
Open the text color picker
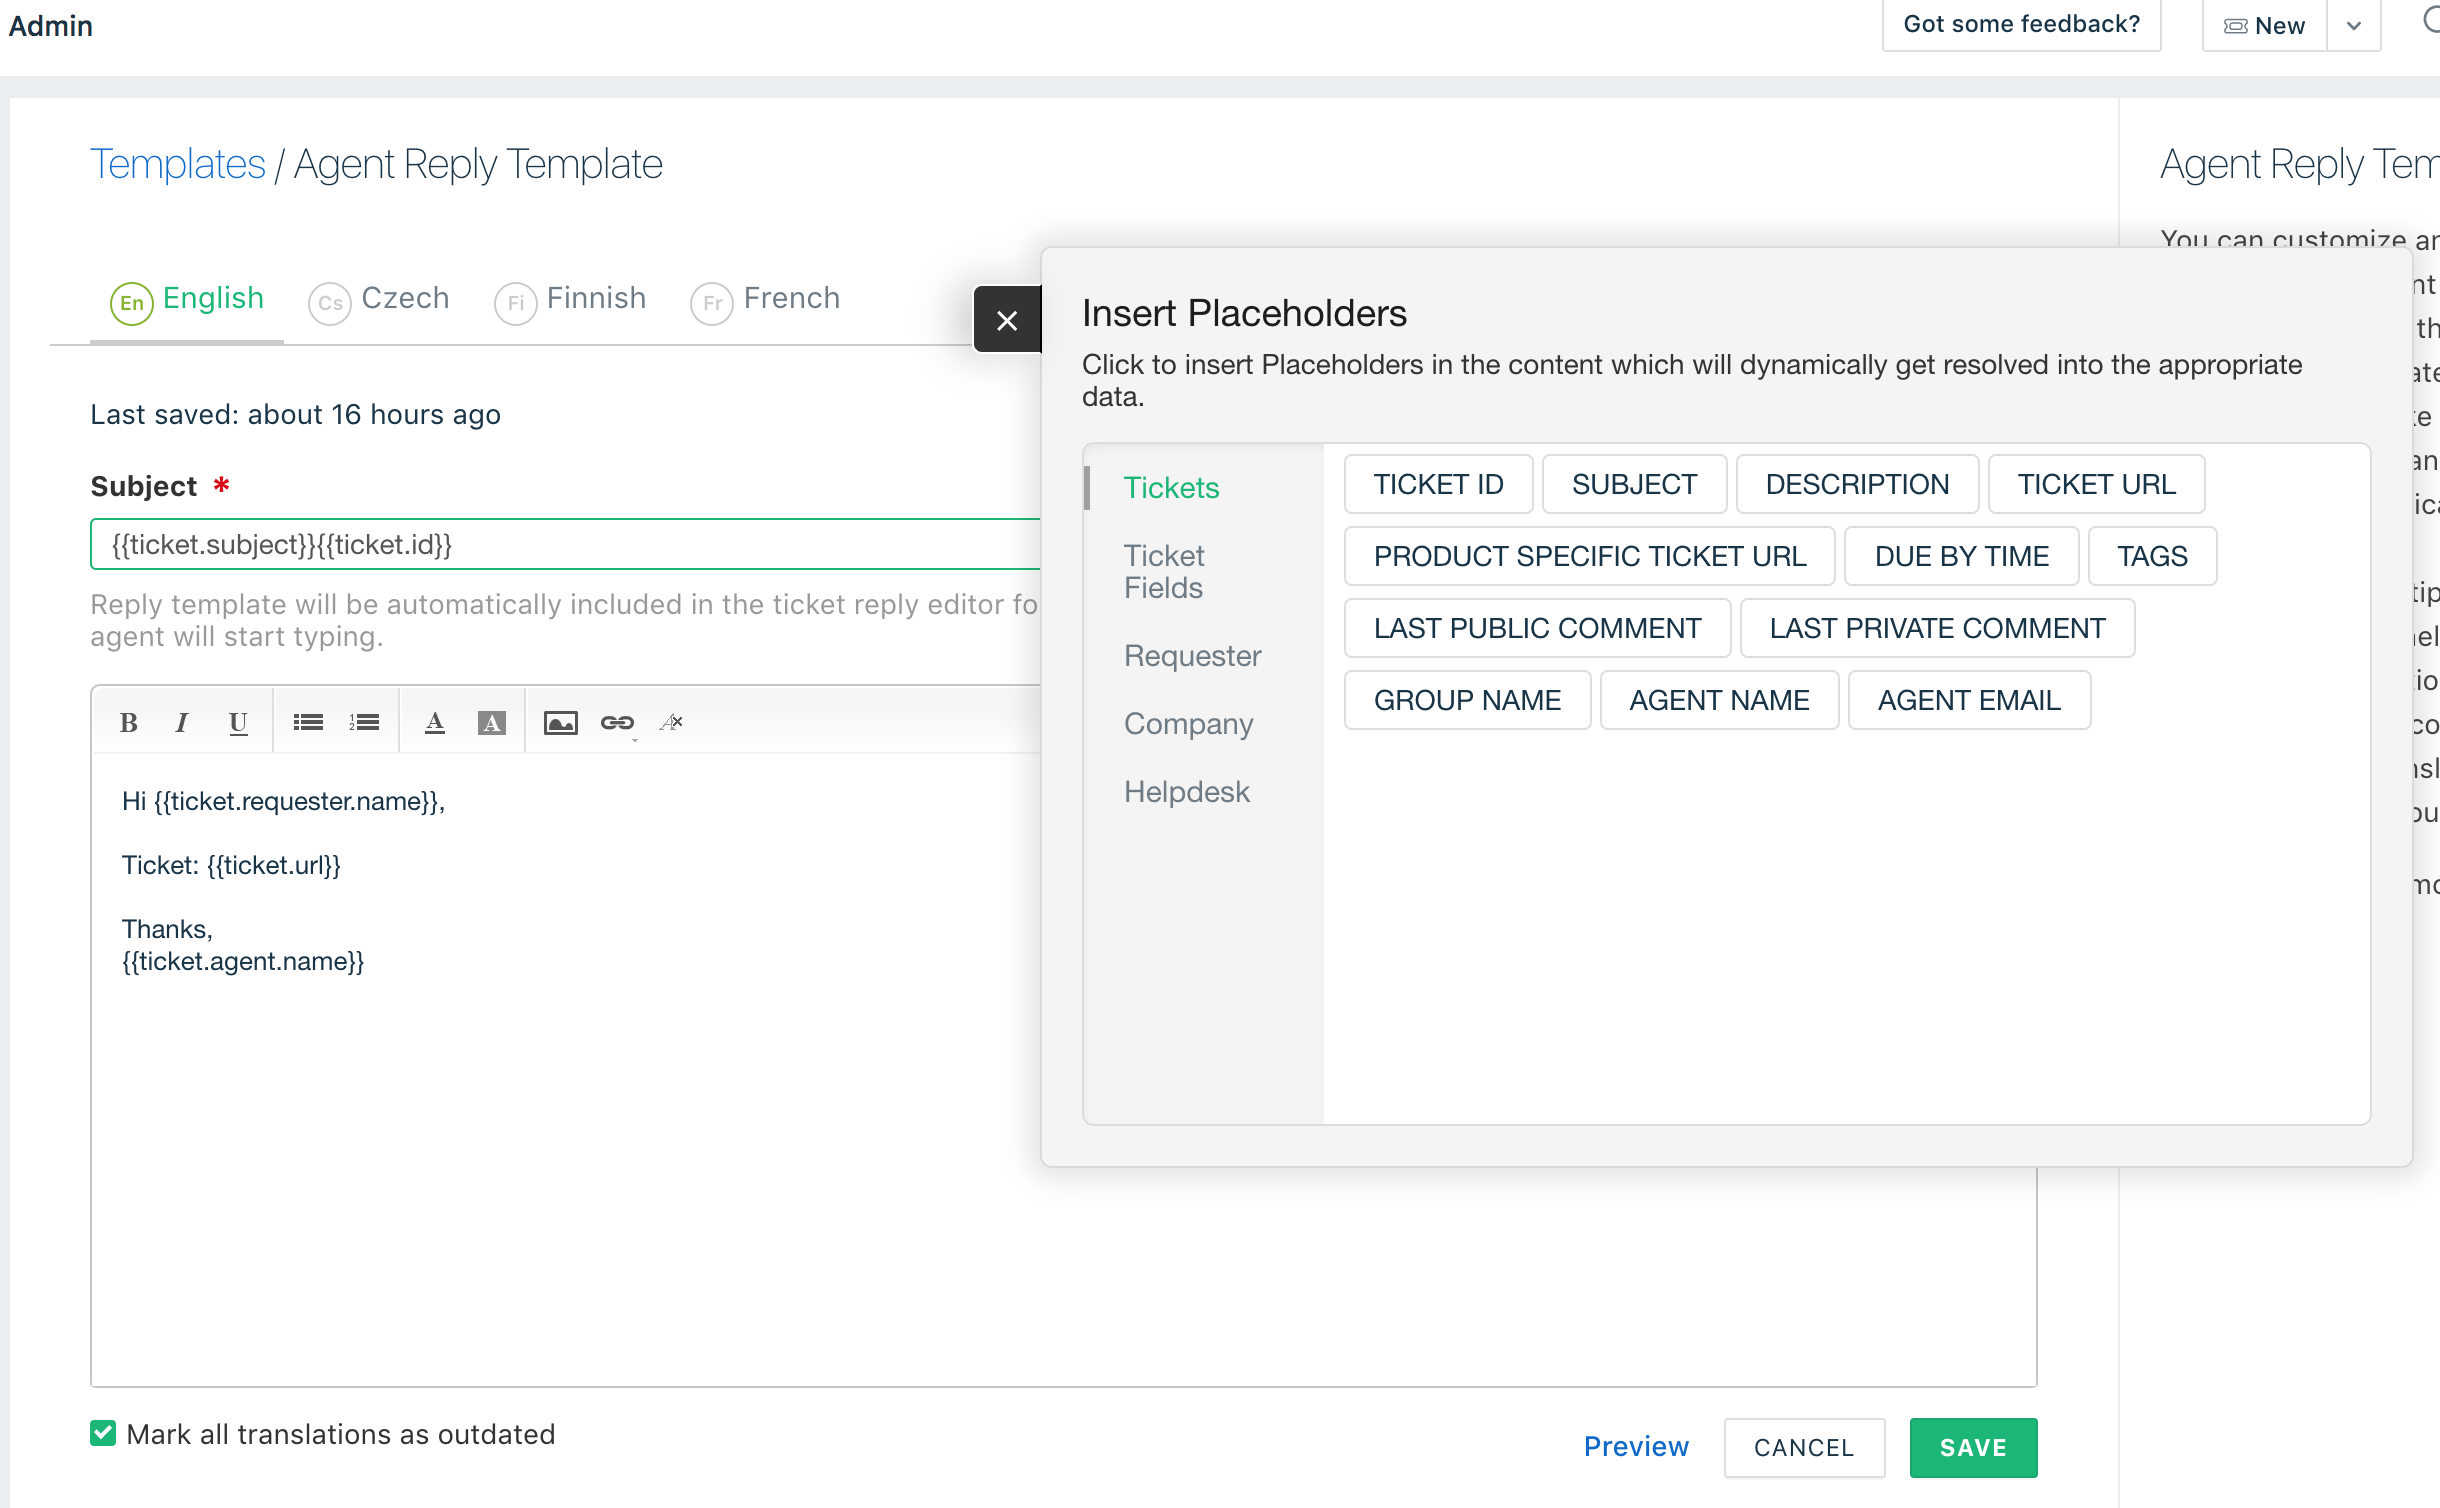[434, 722]
